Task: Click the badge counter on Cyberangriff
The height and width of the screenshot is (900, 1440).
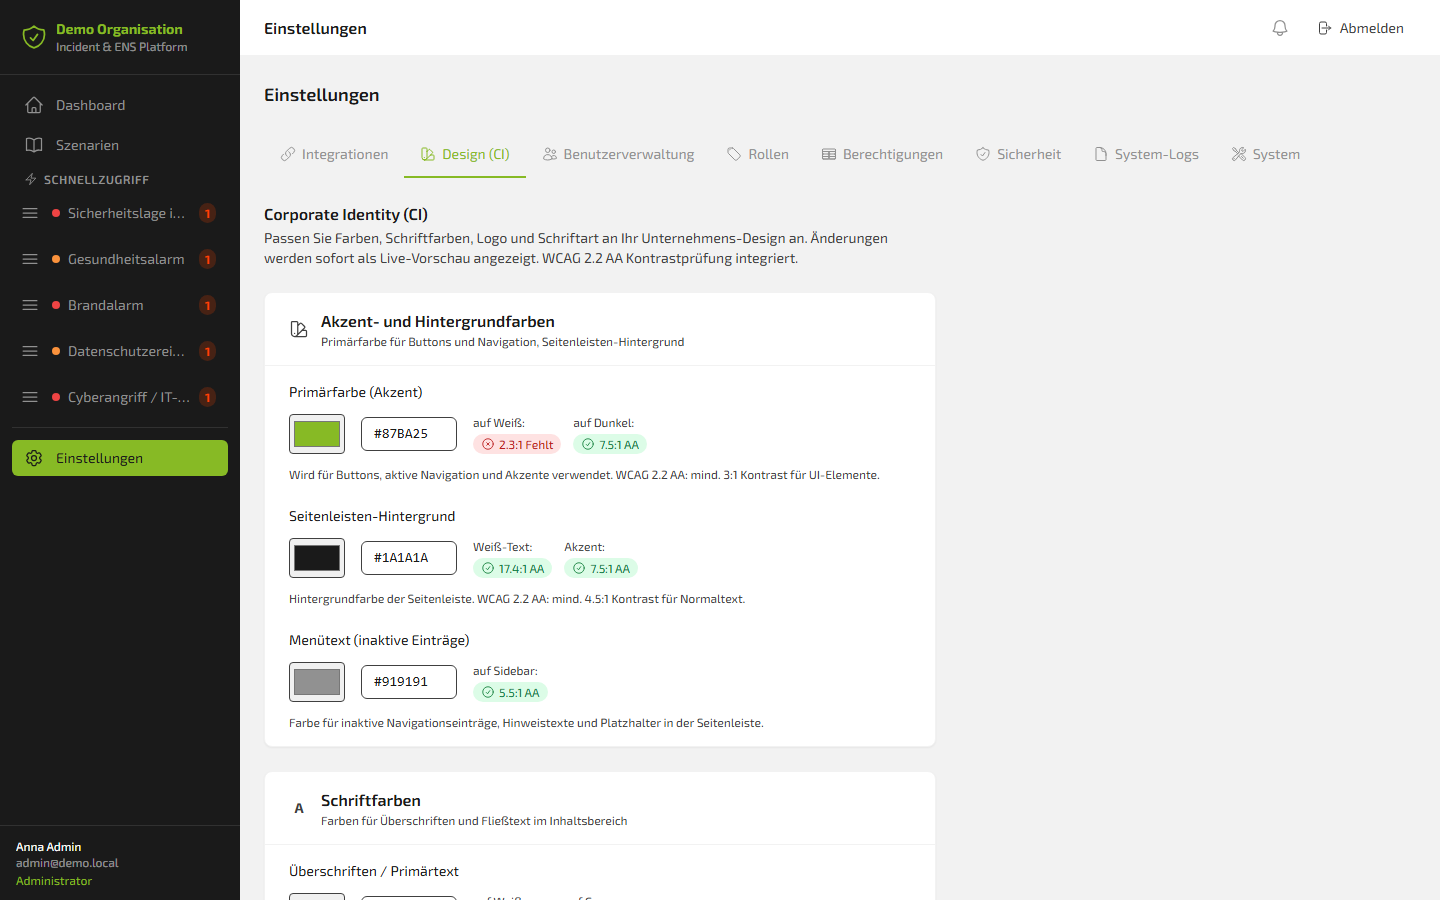Action: pos(207,397)
